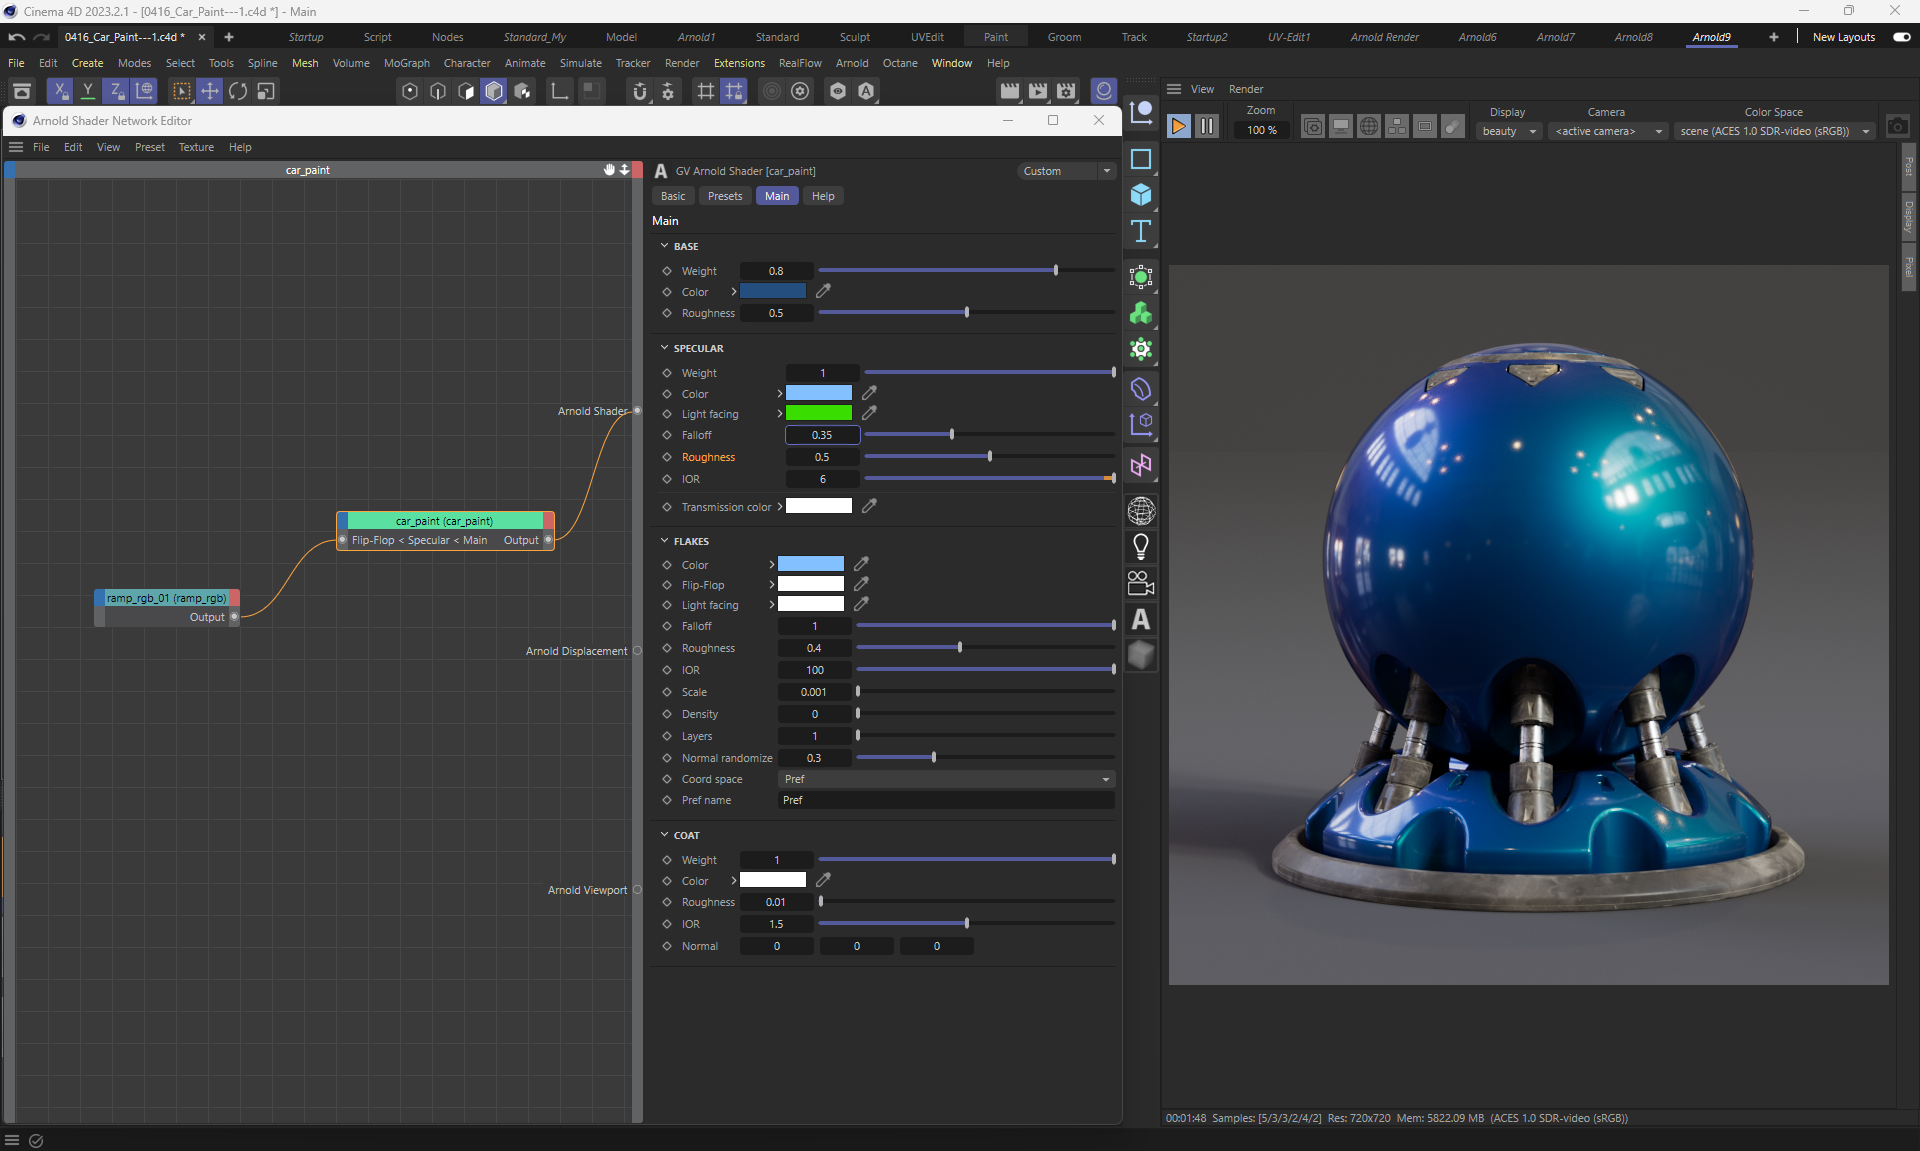Switch to the Presets tab

tap(724, 196)
